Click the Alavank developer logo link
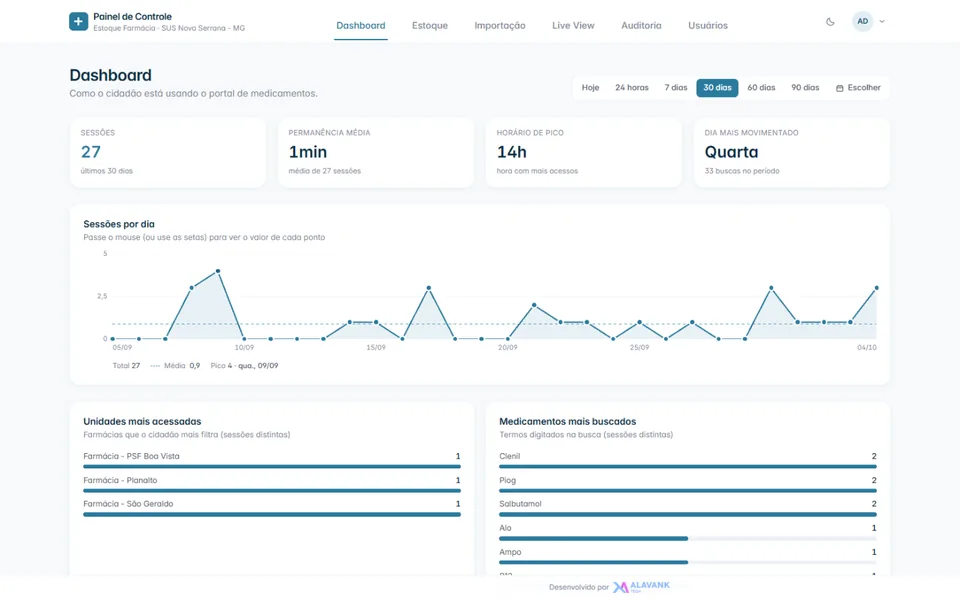 click(641, 587)
